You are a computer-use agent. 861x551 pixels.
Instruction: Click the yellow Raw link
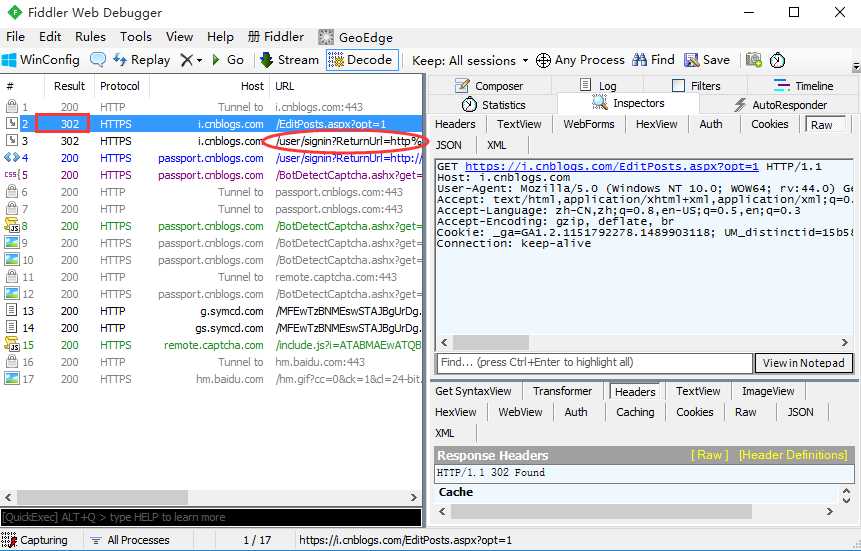[x=710, y=455]
